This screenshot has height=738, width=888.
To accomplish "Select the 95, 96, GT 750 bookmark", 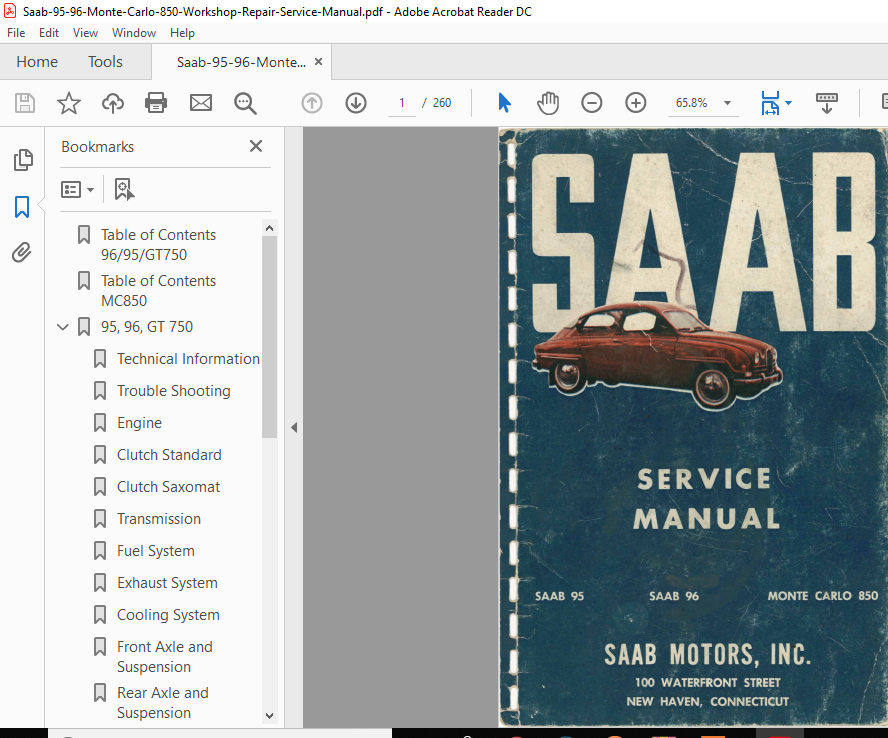I will 147,327.
